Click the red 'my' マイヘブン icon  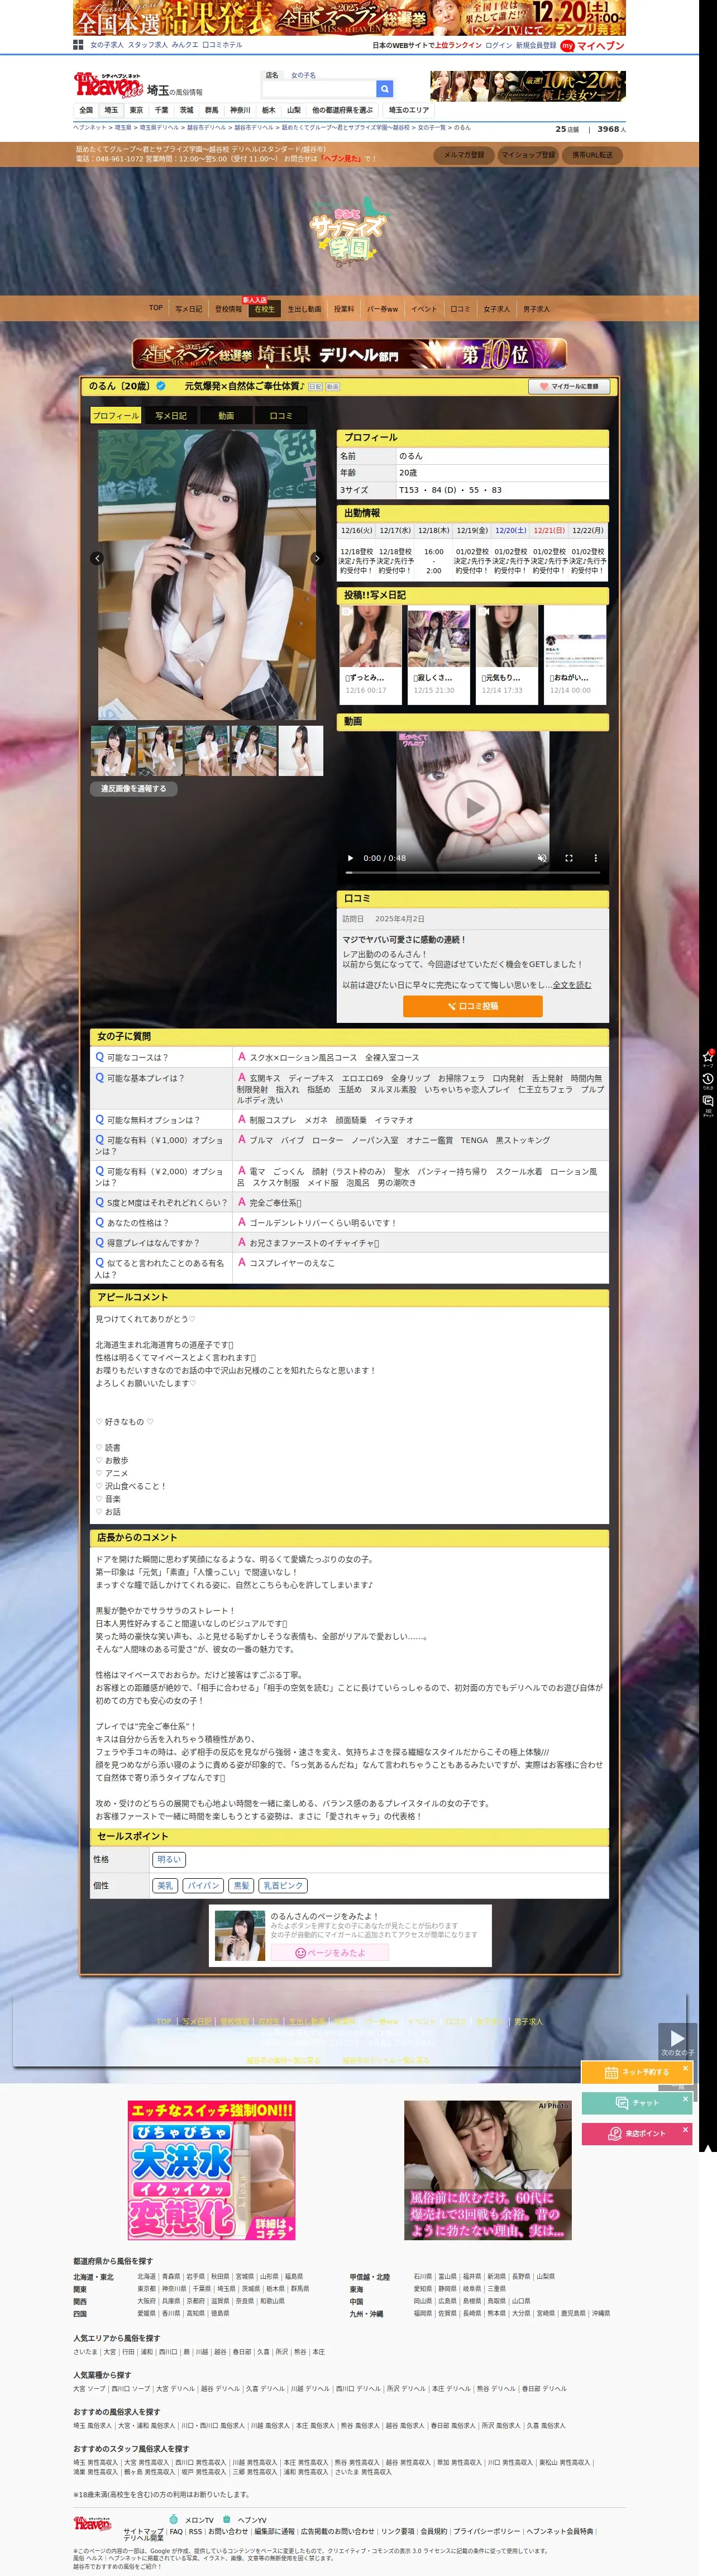click(567, 45)
